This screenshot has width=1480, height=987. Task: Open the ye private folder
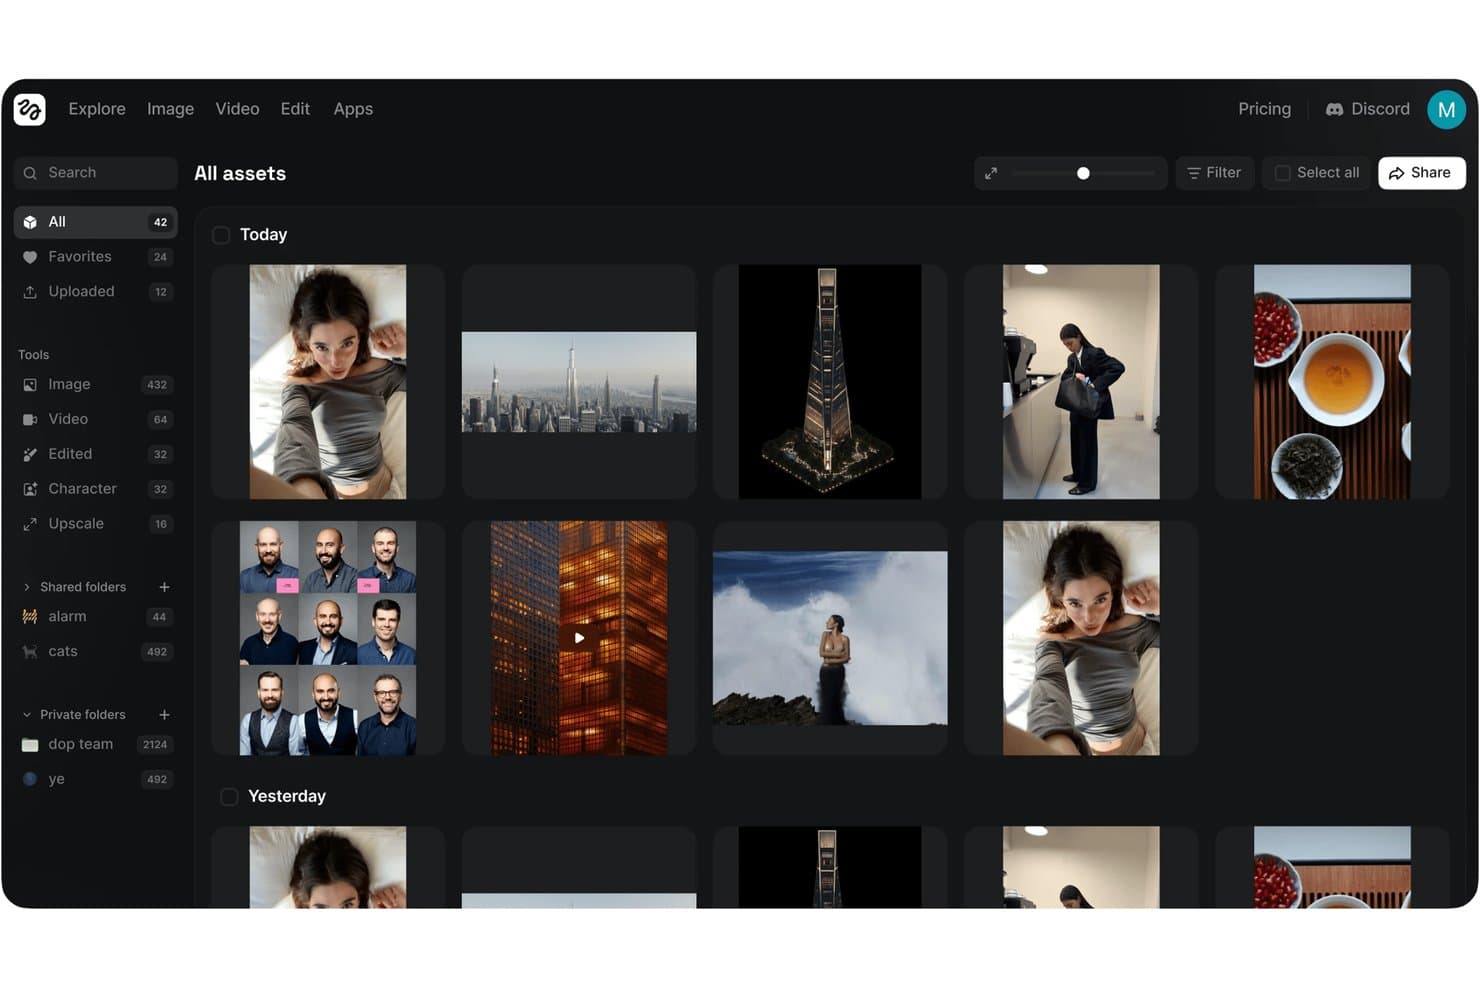[96, 780]
